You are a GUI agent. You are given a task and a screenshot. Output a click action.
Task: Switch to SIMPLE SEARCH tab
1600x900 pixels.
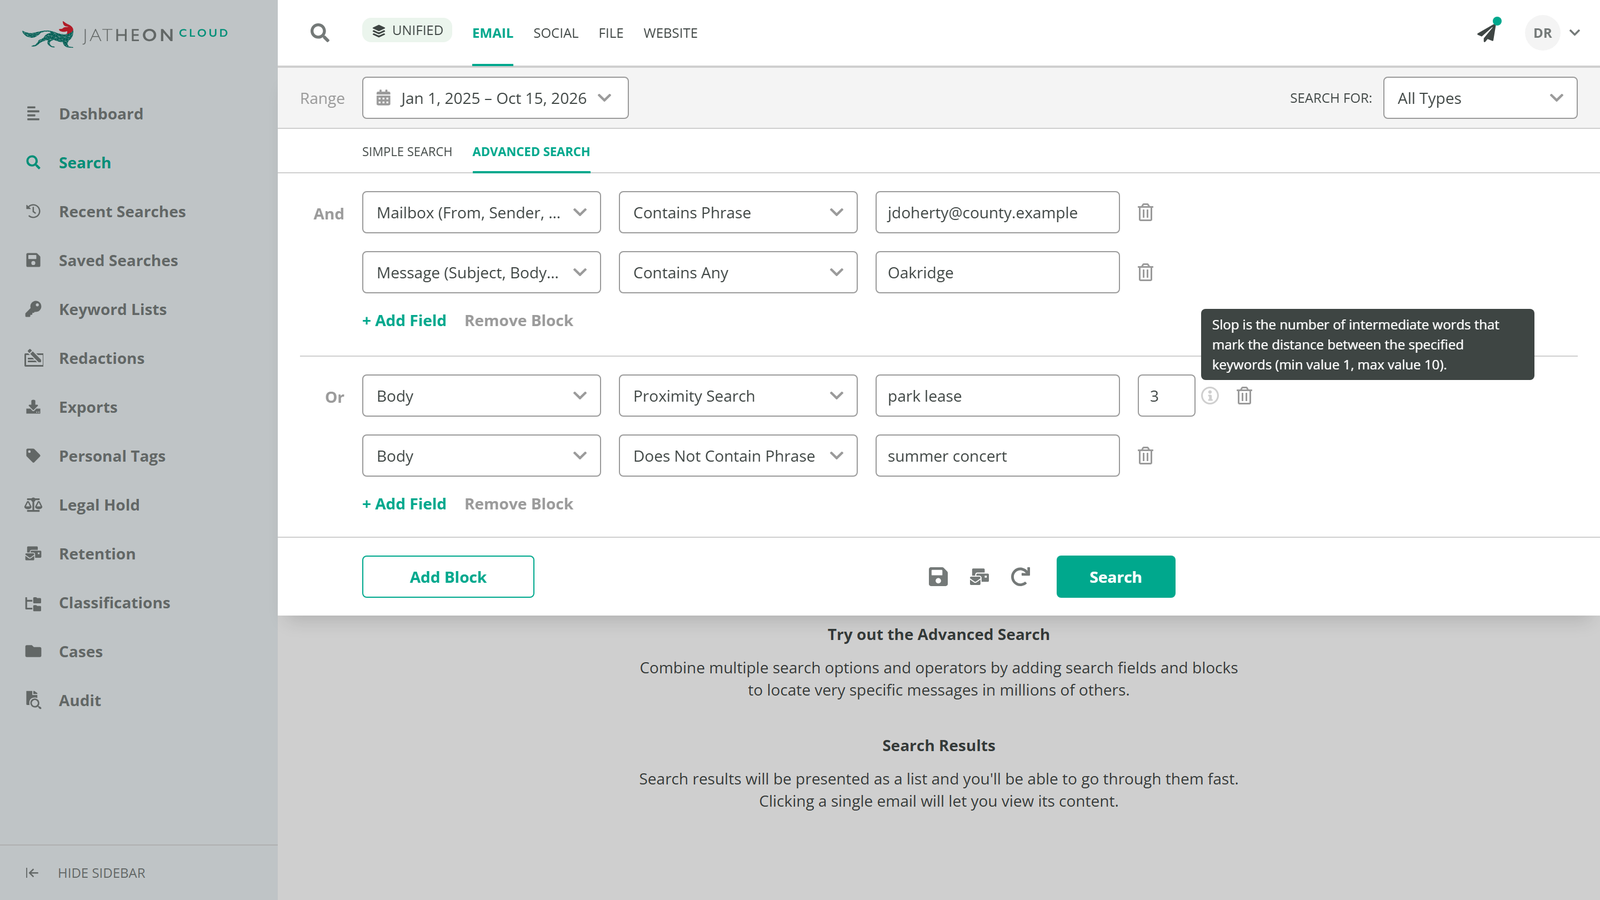pos(407,152)
